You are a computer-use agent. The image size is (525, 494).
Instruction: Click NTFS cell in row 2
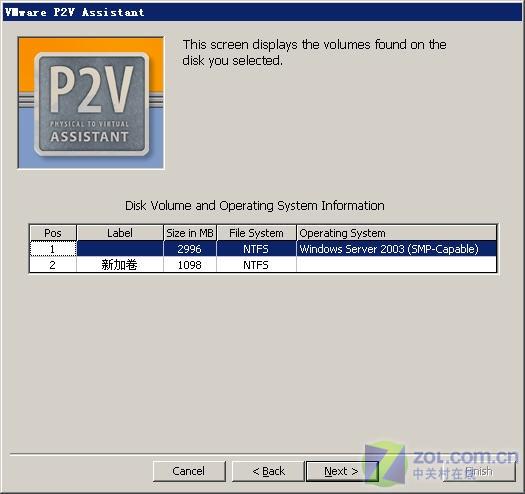click(x=256, y=265)
